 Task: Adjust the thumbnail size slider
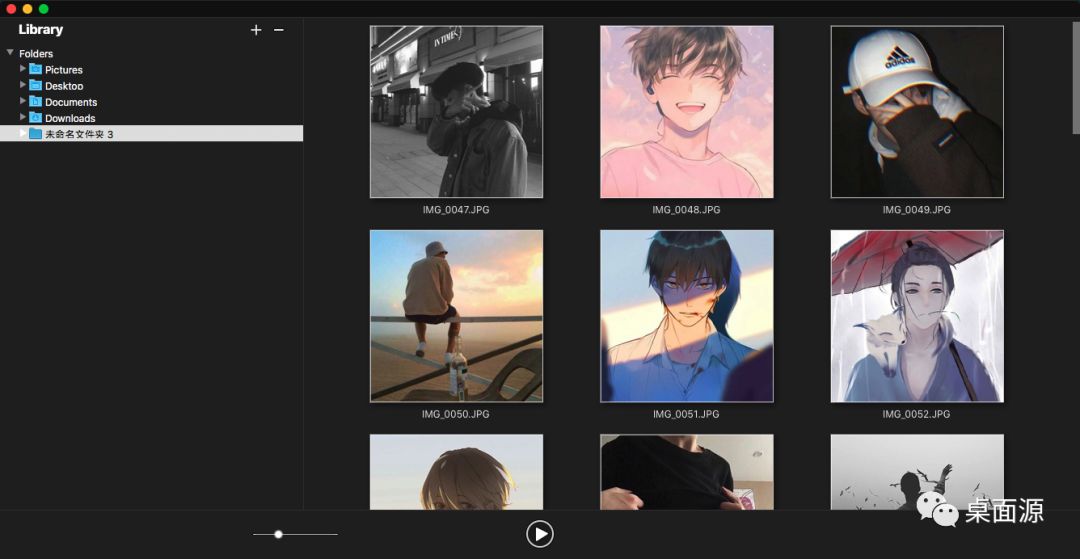tap(278, 534)
